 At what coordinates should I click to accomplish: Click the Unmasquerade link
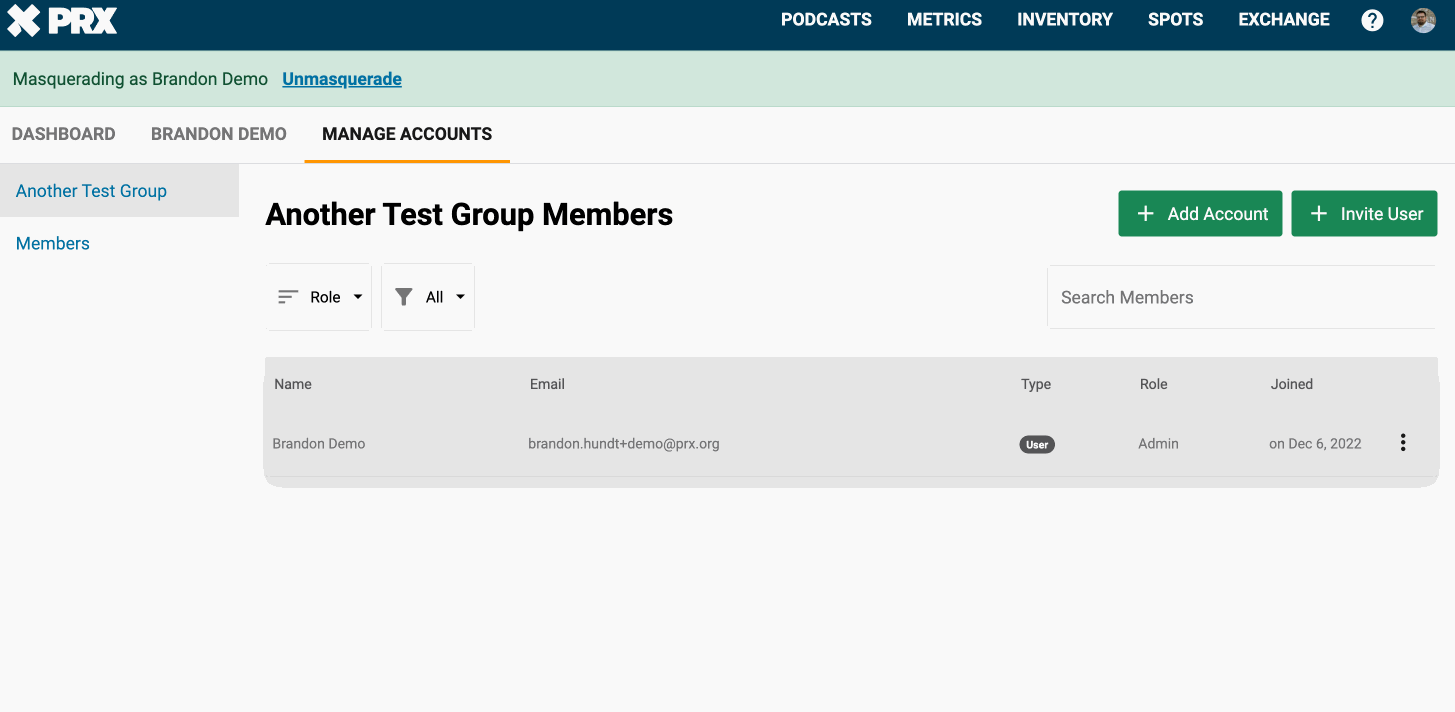(341, 79)
